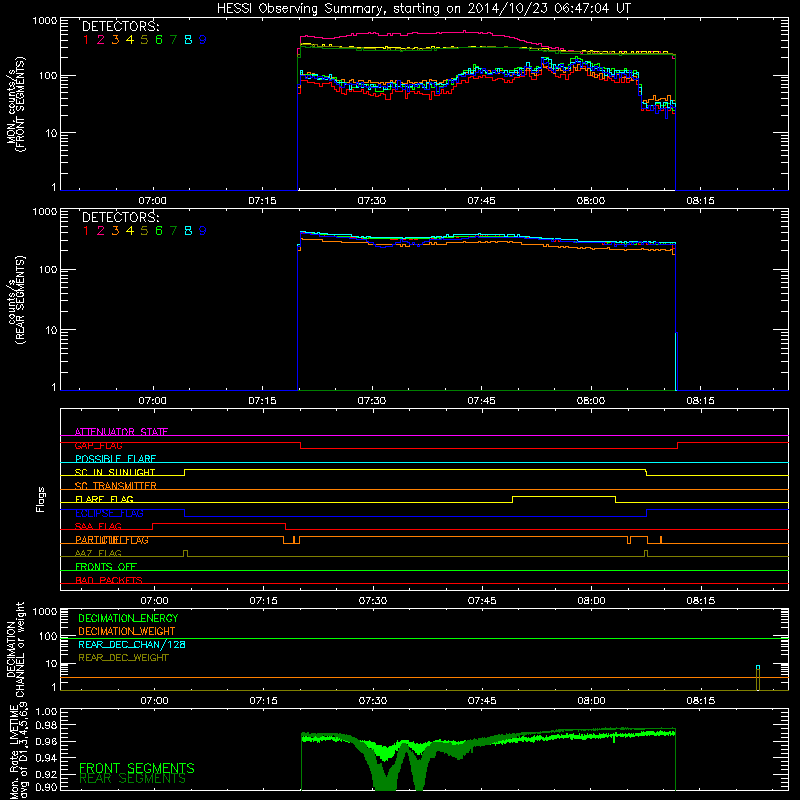Click the 0.98 tick on livetime axis
The width and height of the screenshot is (800, 800).
pos(46,725)
